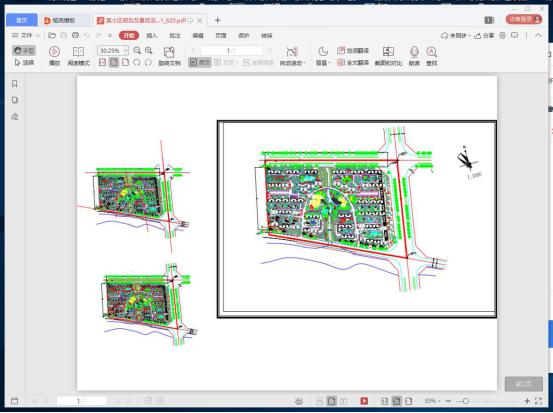Click the zoom in magnifier icon
The width and height of the screenshot is (553, 413).
pos(149,50)
